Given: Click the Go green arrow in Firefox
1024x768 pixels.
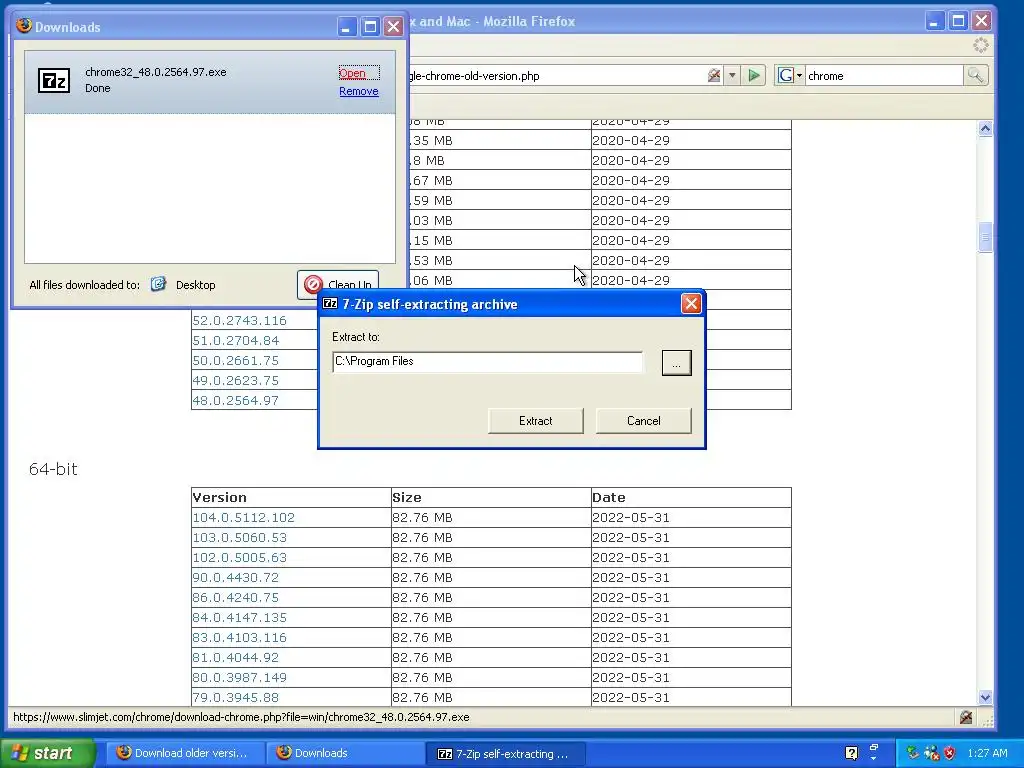Looking at the screenshot, I should coord(754,76).
